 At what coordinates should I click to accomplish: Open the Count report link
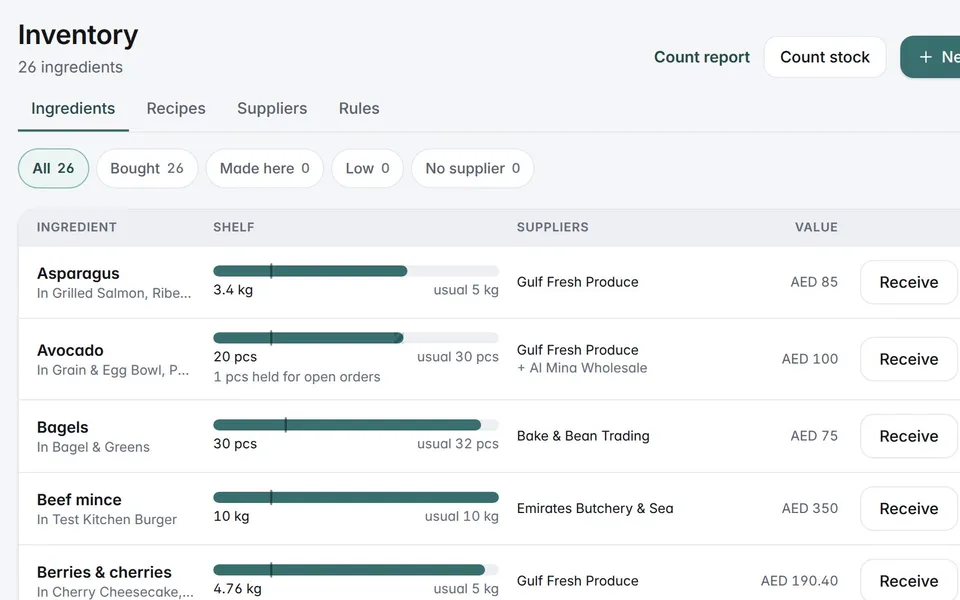pos(702,57)
